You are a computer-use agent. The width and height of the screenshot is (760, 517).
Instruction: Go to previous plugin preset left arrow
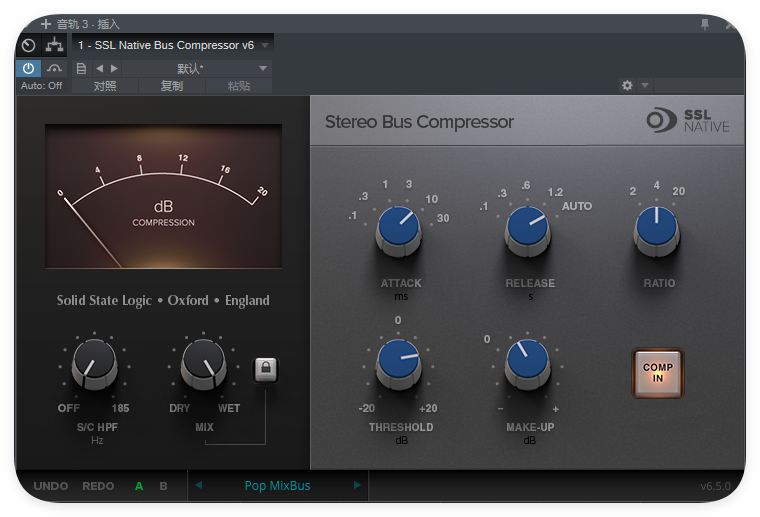198,485
